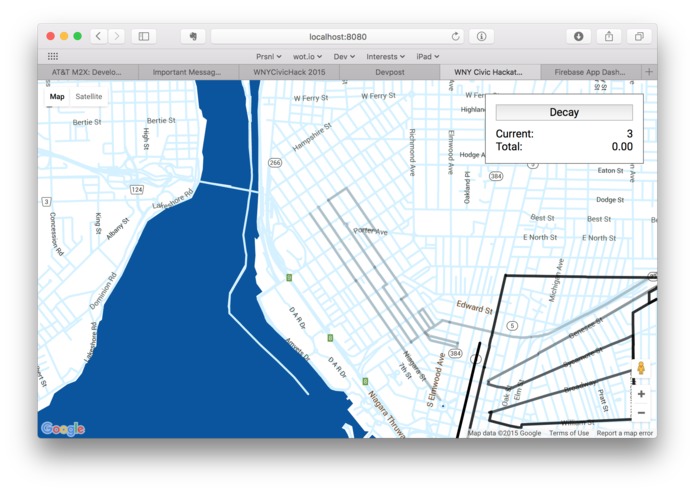The height and width of the screenshot is (494, 695).
Task: Switch map to Satellite view
Action: click(89, 97)
